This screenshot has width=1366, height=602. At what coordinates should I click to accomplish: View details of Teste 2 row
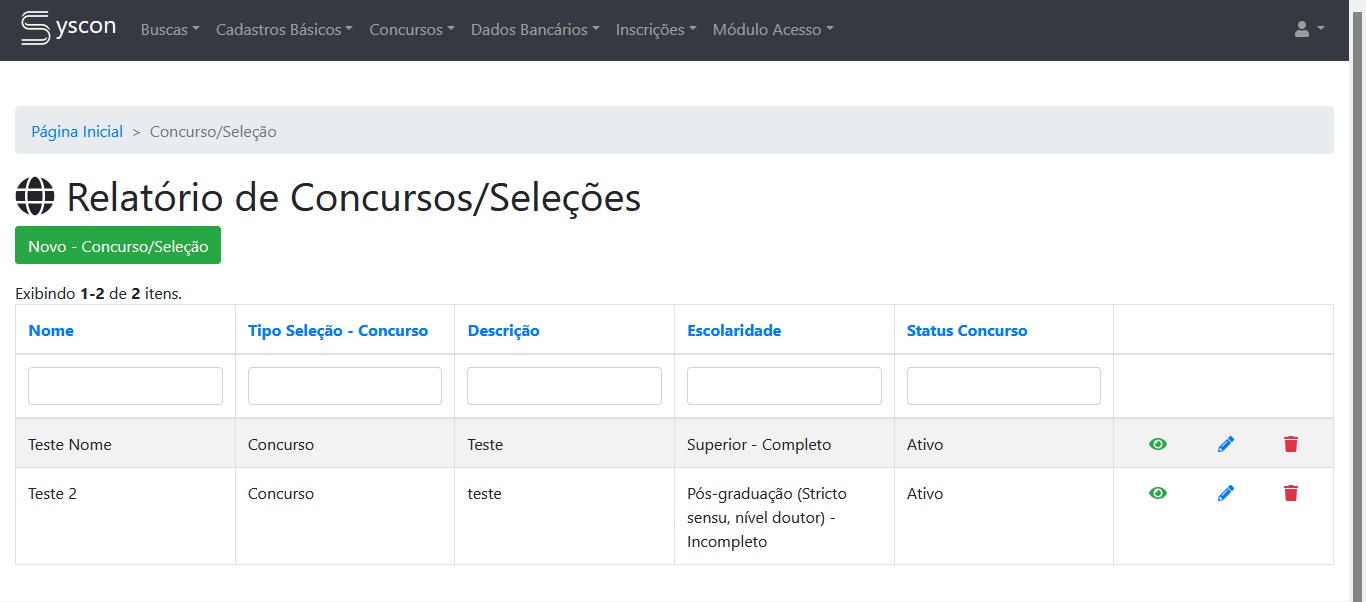click(x=1158, y=493)
